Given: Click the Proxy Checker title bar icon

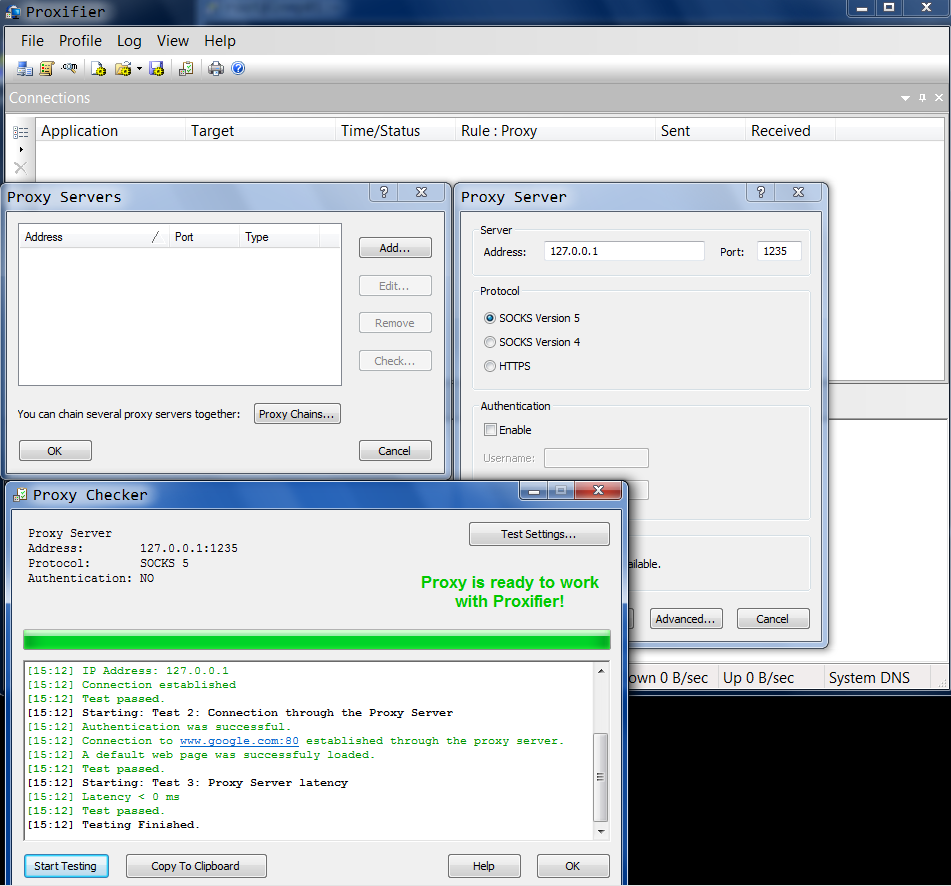Looking at the screenshot, I should tap(21, 495).
